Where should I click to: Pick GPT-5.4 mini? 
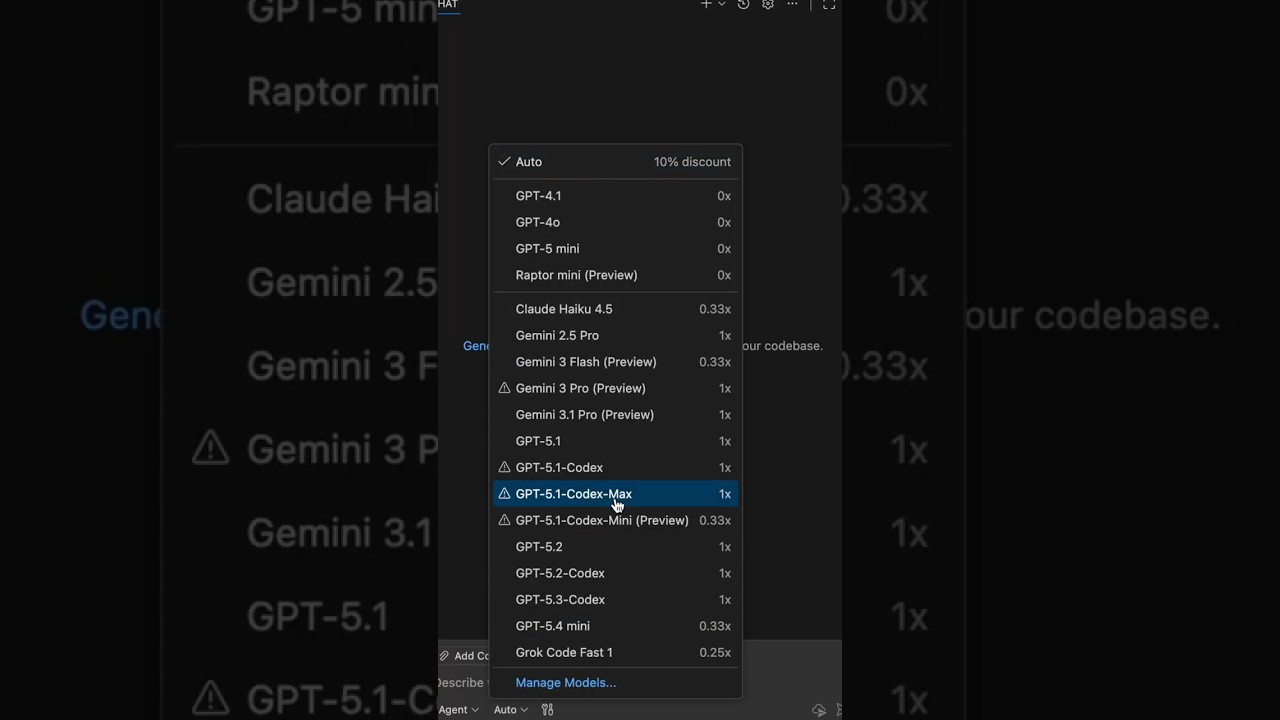(x=616, y=626)
